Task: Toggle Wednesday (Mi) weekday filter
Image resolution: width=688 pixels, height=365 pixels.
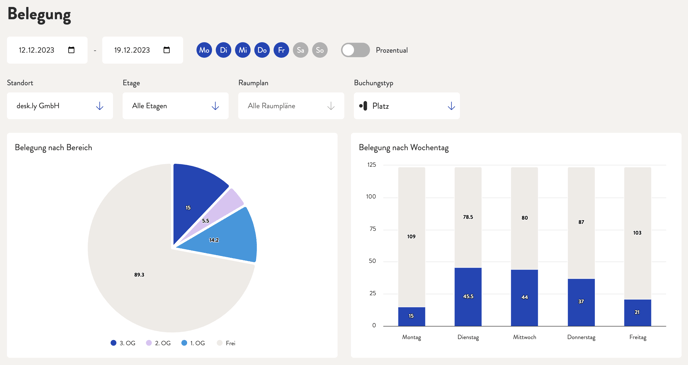Action: pos(243,50)
